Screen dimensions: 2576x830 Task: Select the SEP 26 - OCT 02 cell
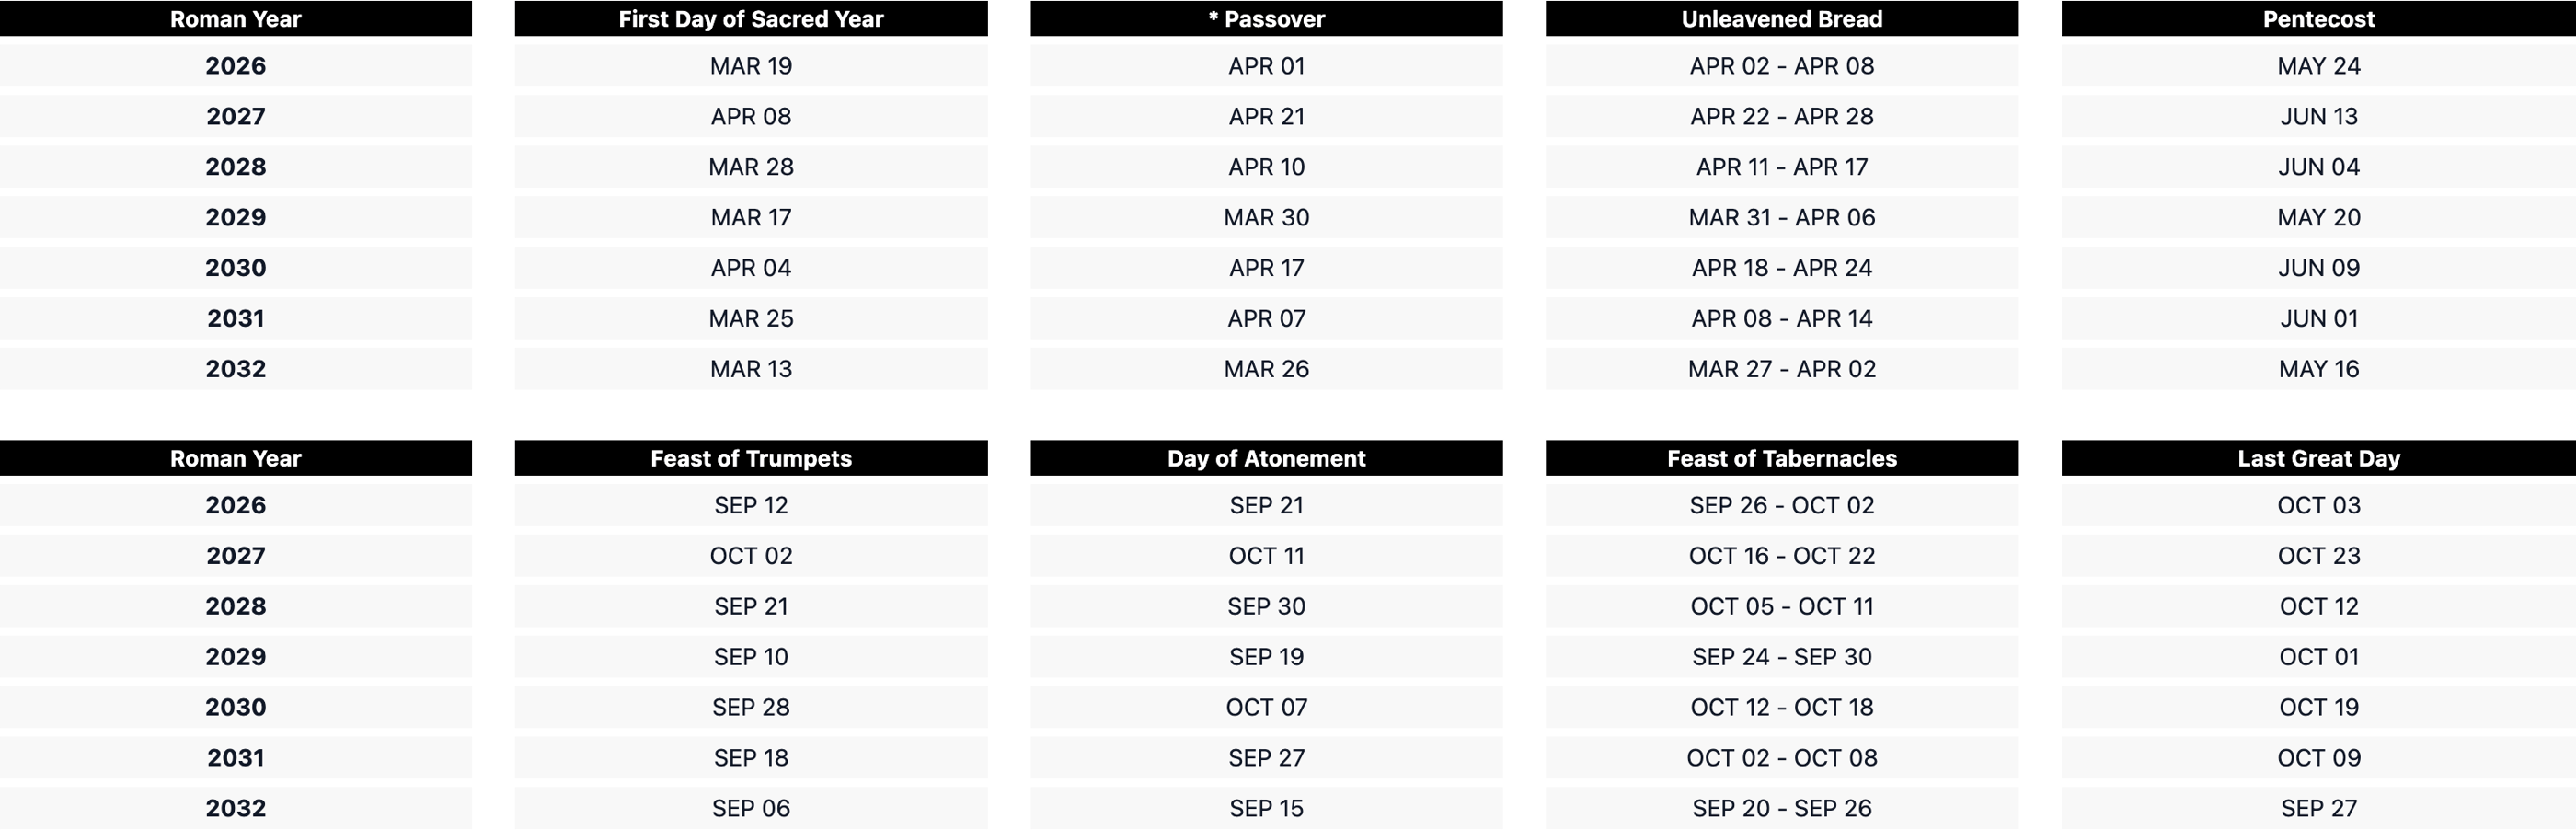pyautogui.click(x=1781, y=505)
